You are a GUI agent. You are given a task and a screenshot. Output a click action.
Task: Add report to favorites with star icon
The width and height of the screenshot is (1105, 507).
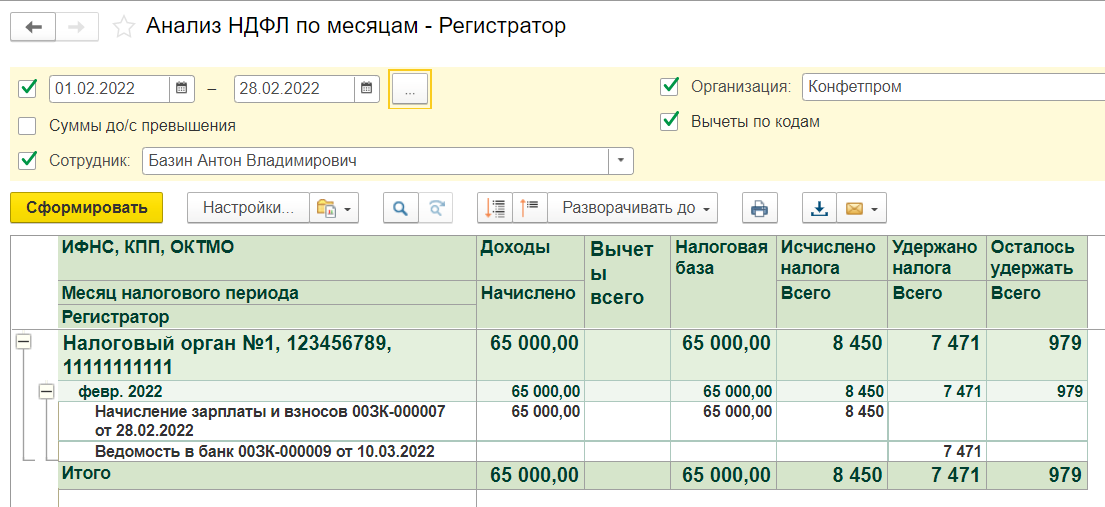[124, 27]
